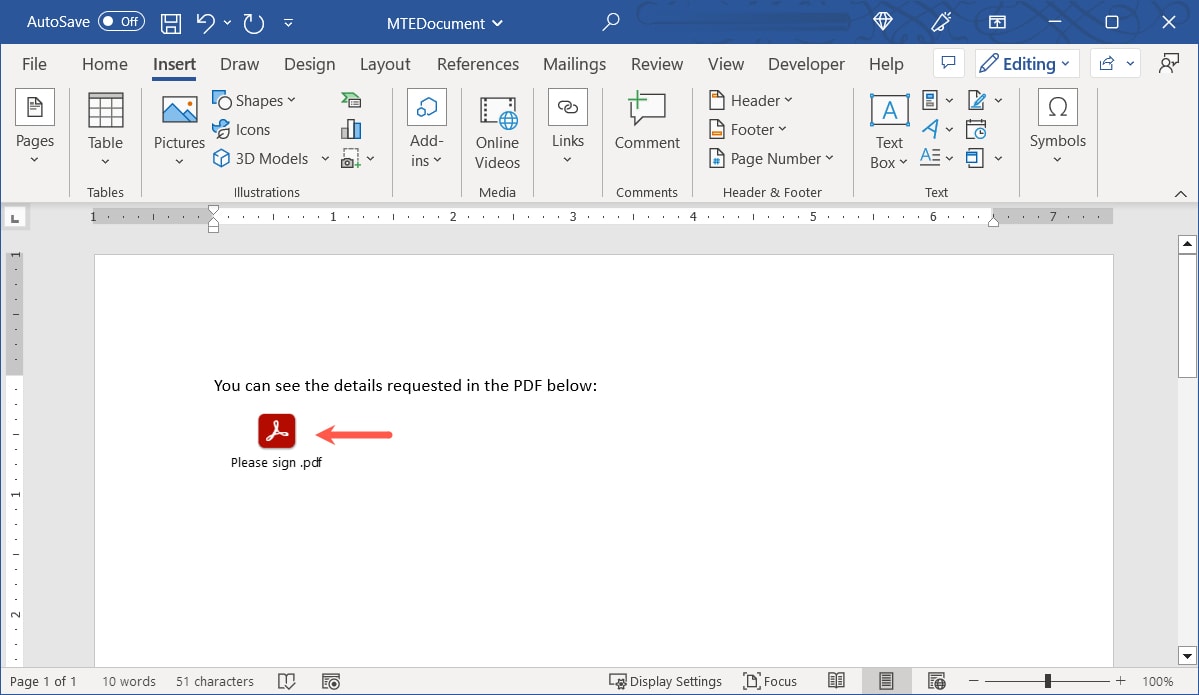Insert a Text Box

point(888,125)
